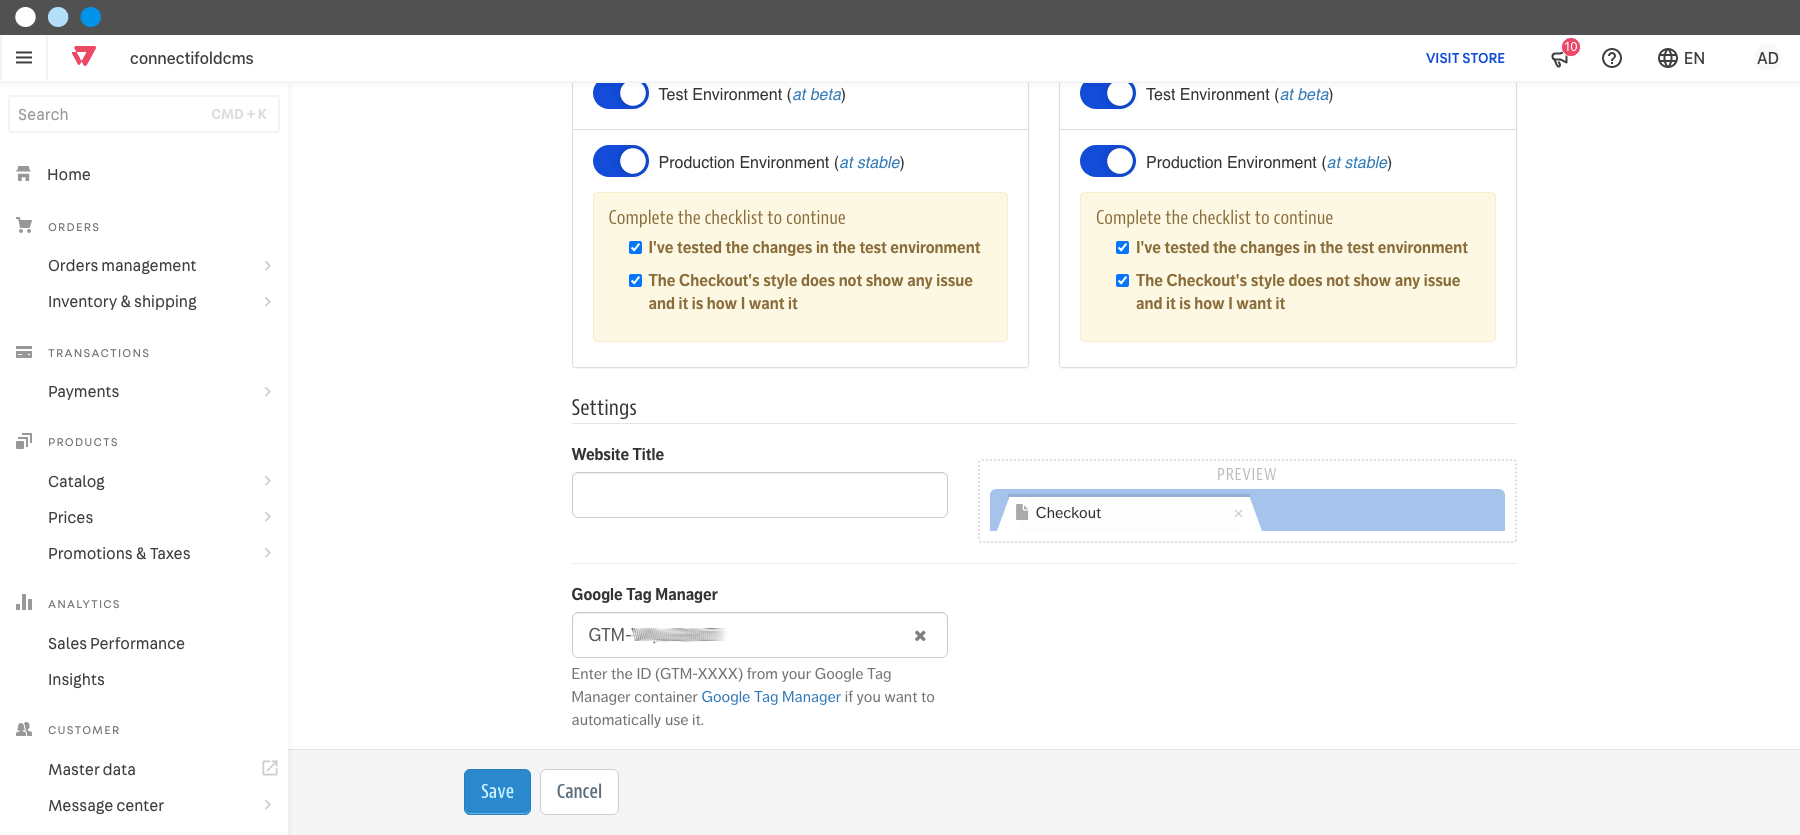This screenshot has height=835, width=1800.
Task: Toggle right Test Environment switch
Action: pyautogui.click(x=1108, y=94)
